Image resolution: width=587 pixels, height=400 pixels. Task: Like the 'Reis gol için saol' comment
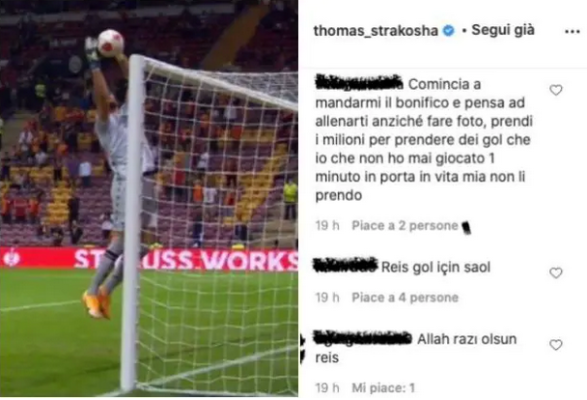point(556,273)
